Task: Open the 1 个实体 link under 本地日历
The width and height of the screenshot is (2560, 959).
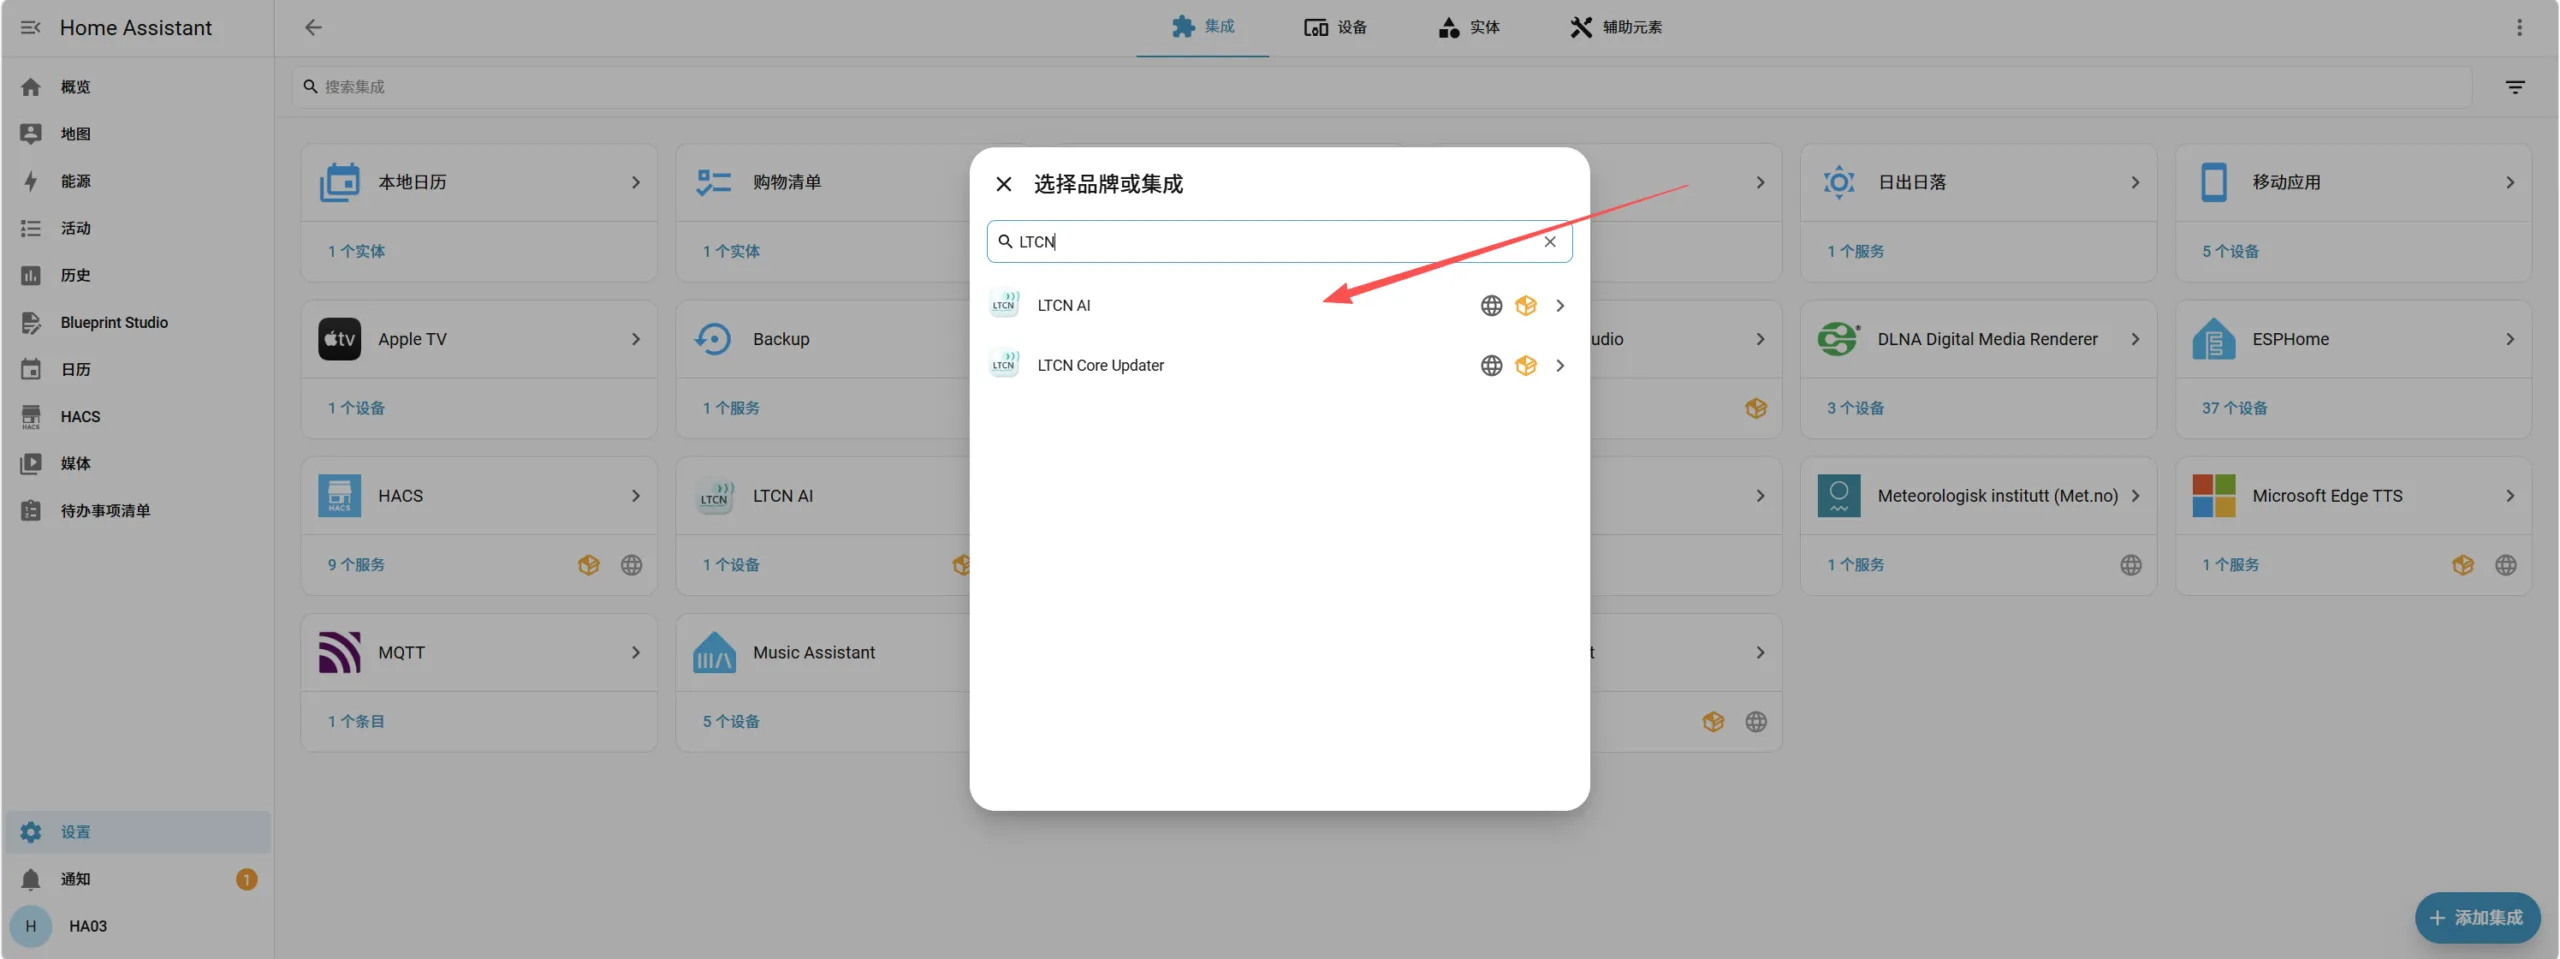Action: [x=356, y=251]
